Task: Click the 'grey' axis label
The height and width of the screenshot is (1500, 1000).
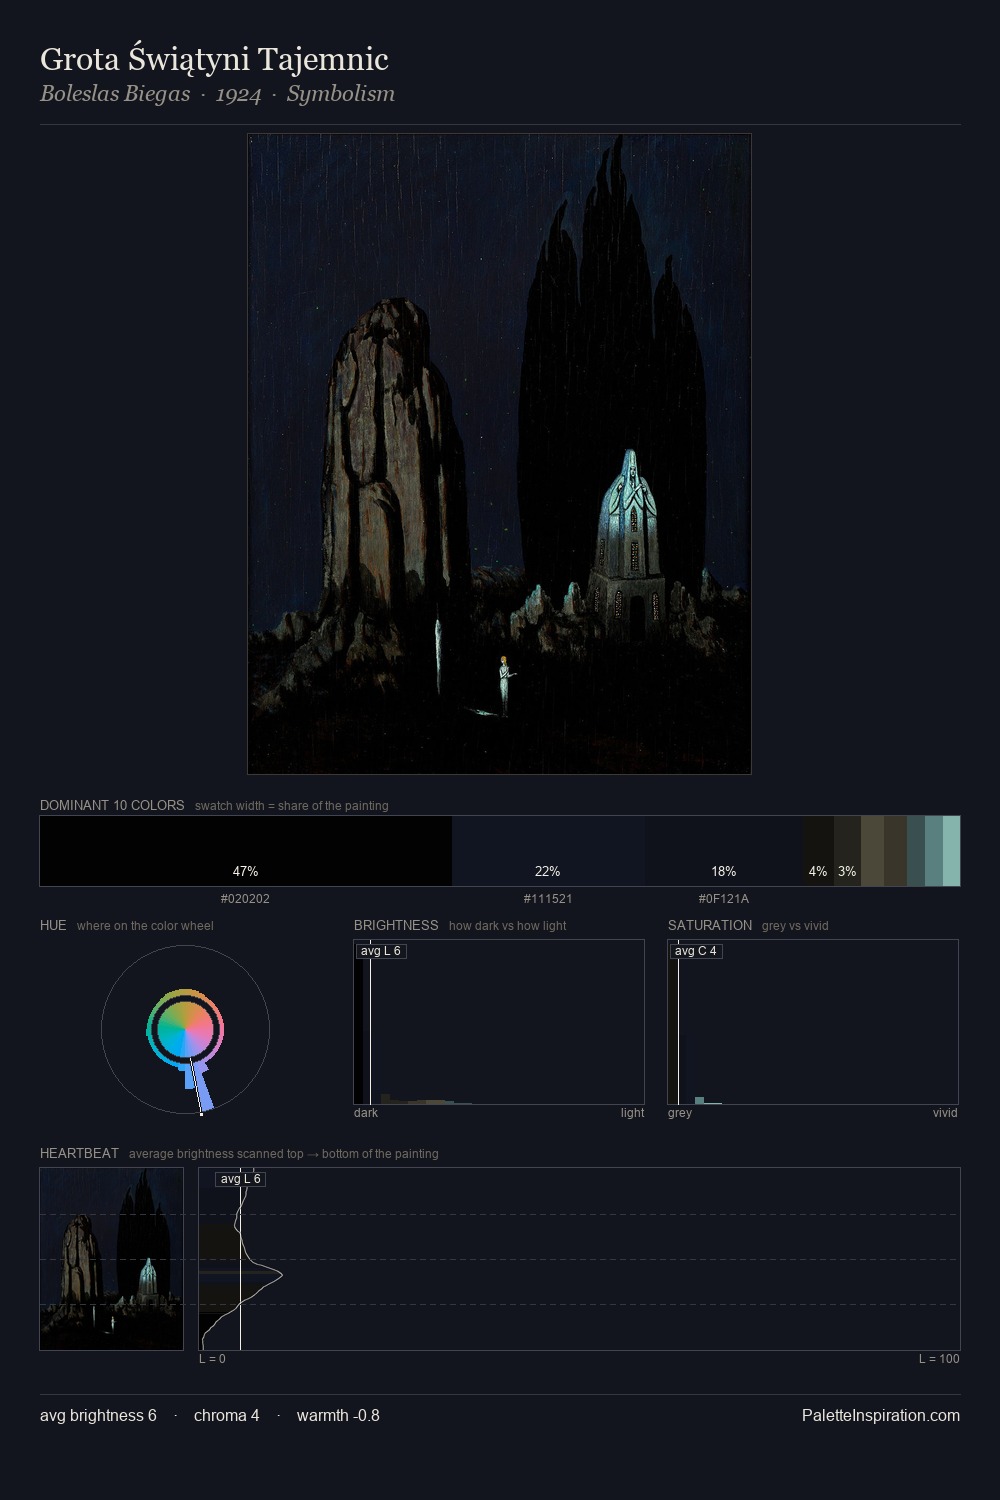Action: click(680, 1113)
